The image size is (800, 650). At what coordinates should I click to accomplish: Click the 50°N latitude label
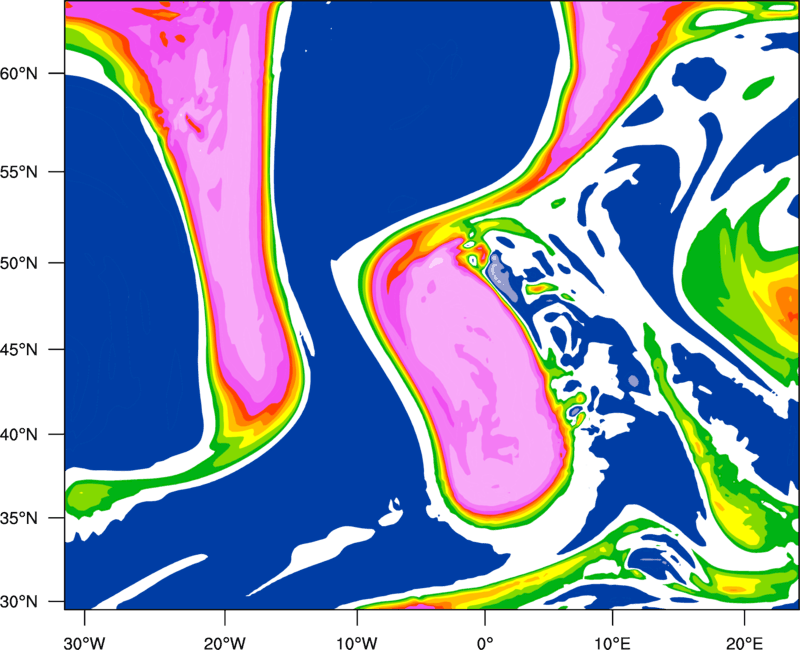click(19, 263)
